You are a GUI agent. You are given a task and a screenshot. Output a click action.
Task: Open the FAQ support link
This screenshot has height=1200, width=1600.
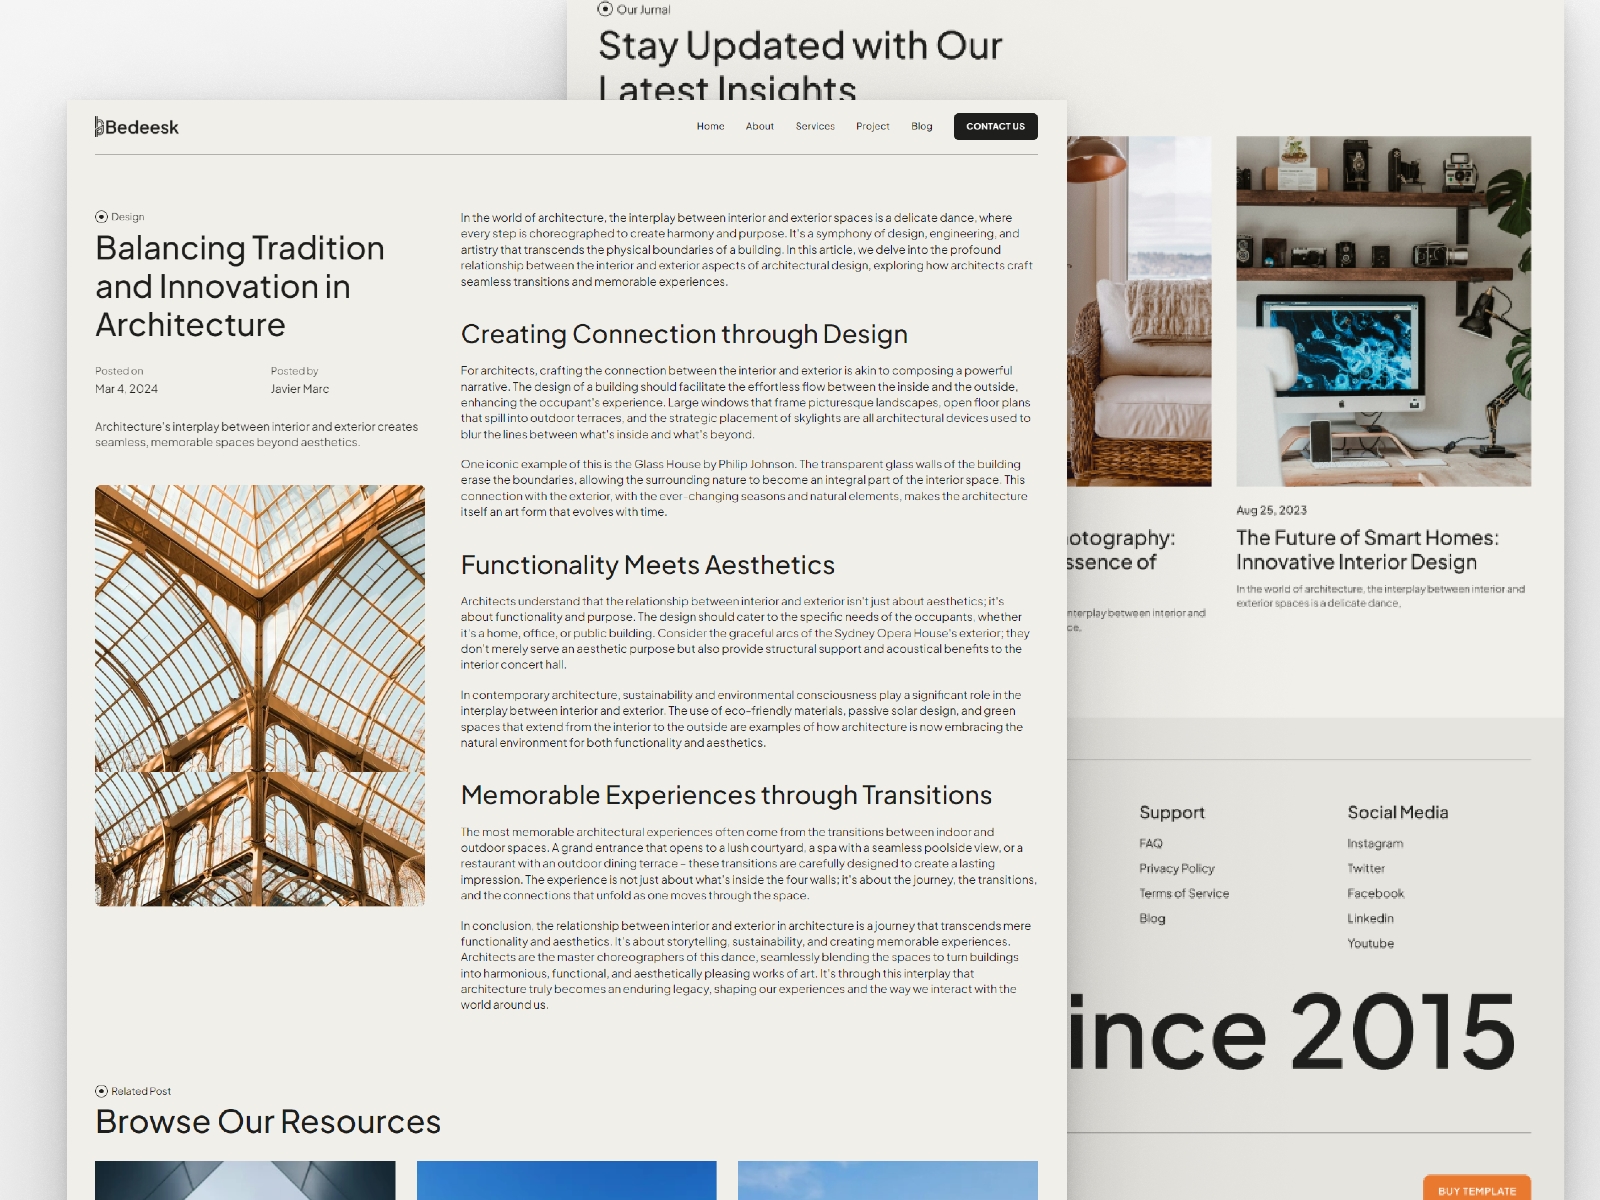coord(1150,844)
